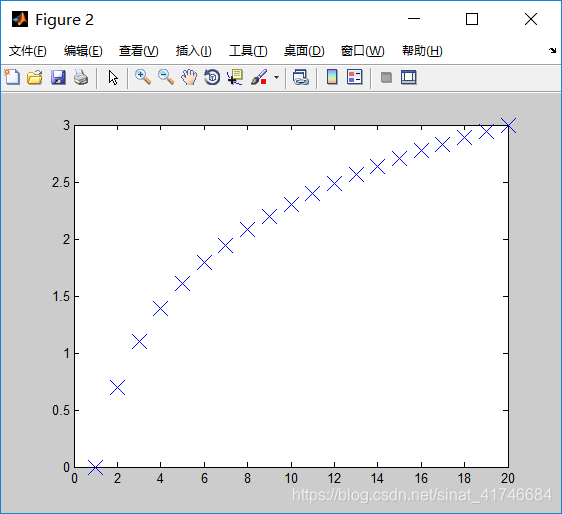Click the x-axis label 6
This screenshot has width=562, height=514.
pos(204,478)
